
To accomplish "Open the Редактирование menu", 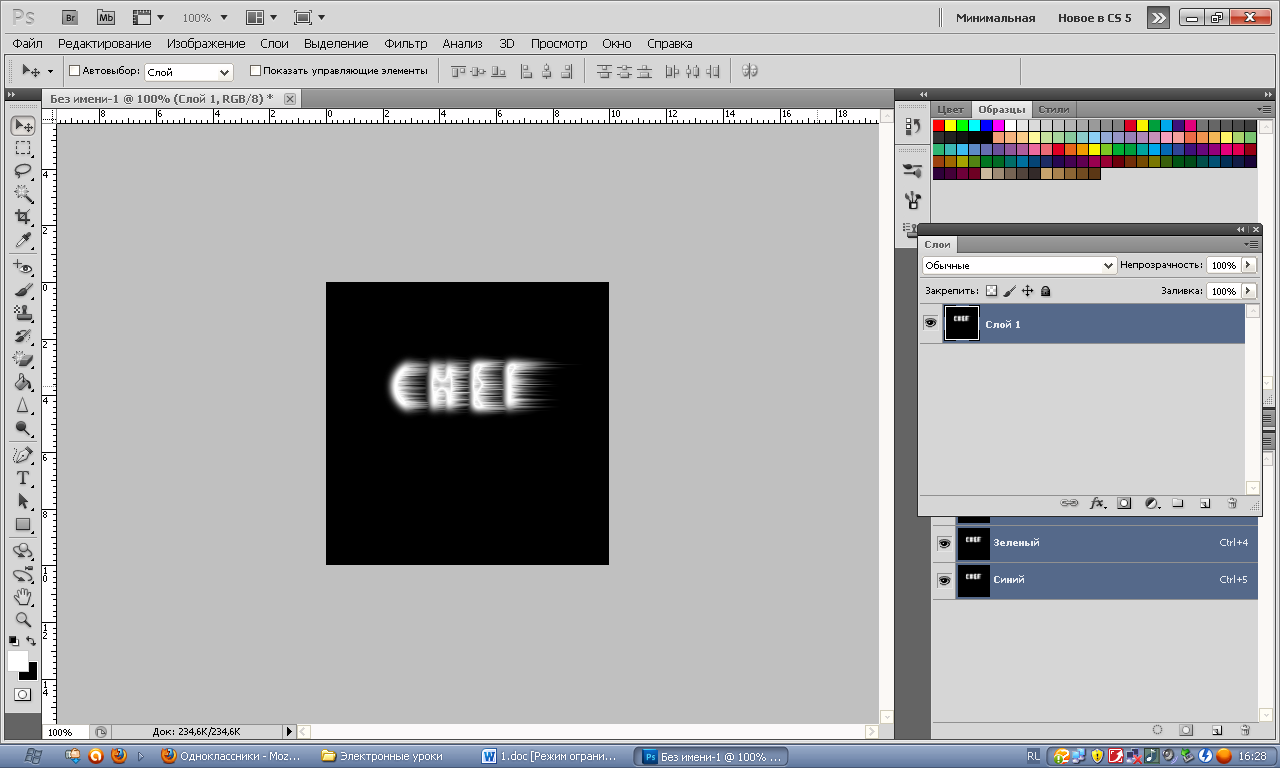I will pyautogui.click(x=105, y=44).
